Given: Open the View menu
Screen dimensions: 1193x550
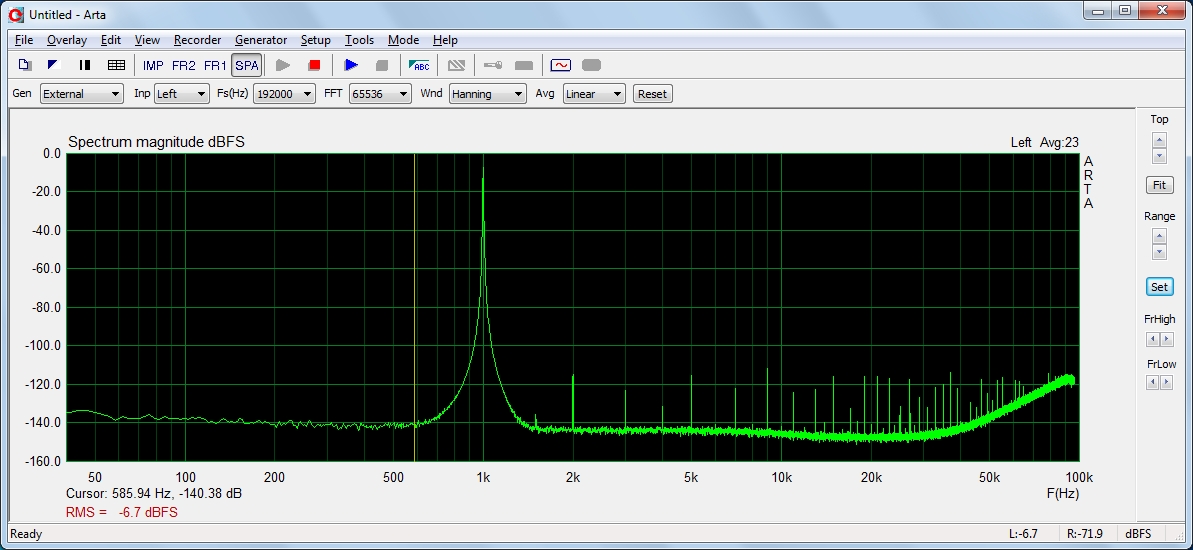Looking at the screenshot, I should tap(148, 40).
